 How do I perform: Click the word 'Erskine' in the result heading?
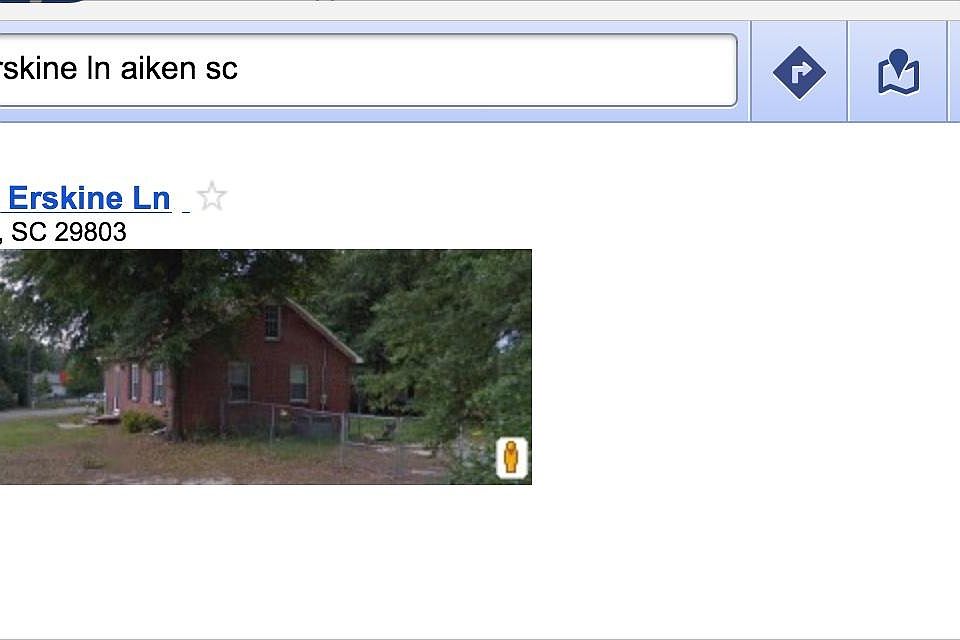pos(66,198)
